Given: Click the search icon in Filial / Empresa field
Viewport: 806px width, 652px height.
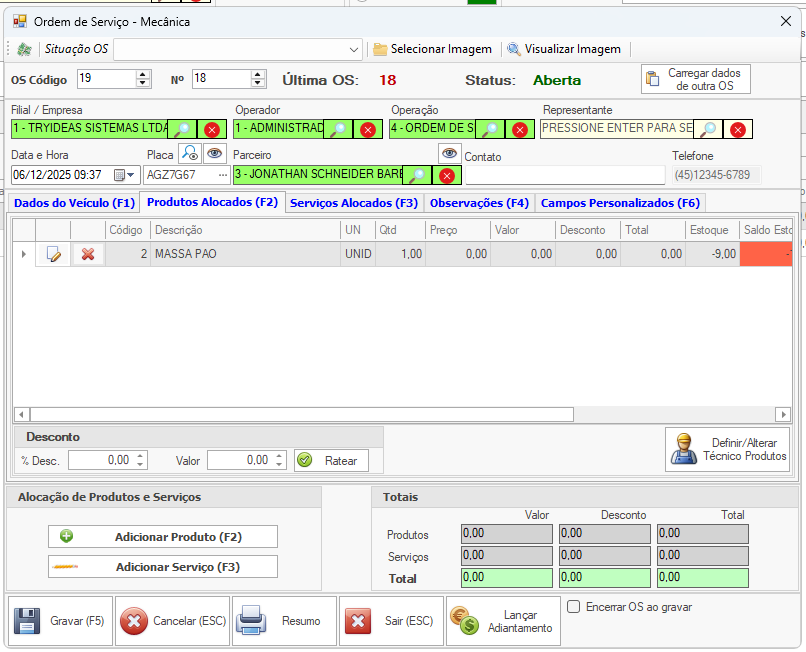Looking at the screenshot, I should [182, 129].
